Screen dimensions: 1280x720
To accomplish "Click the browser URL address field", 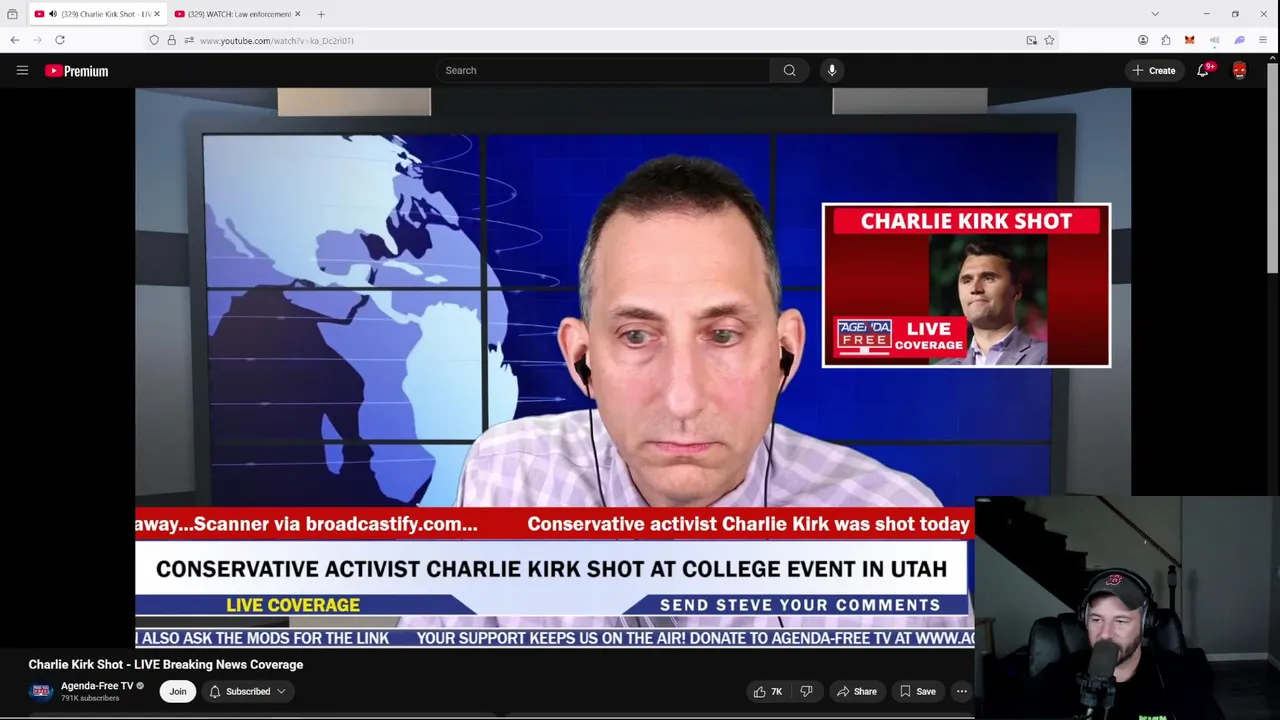I will (x=600, y=40).
